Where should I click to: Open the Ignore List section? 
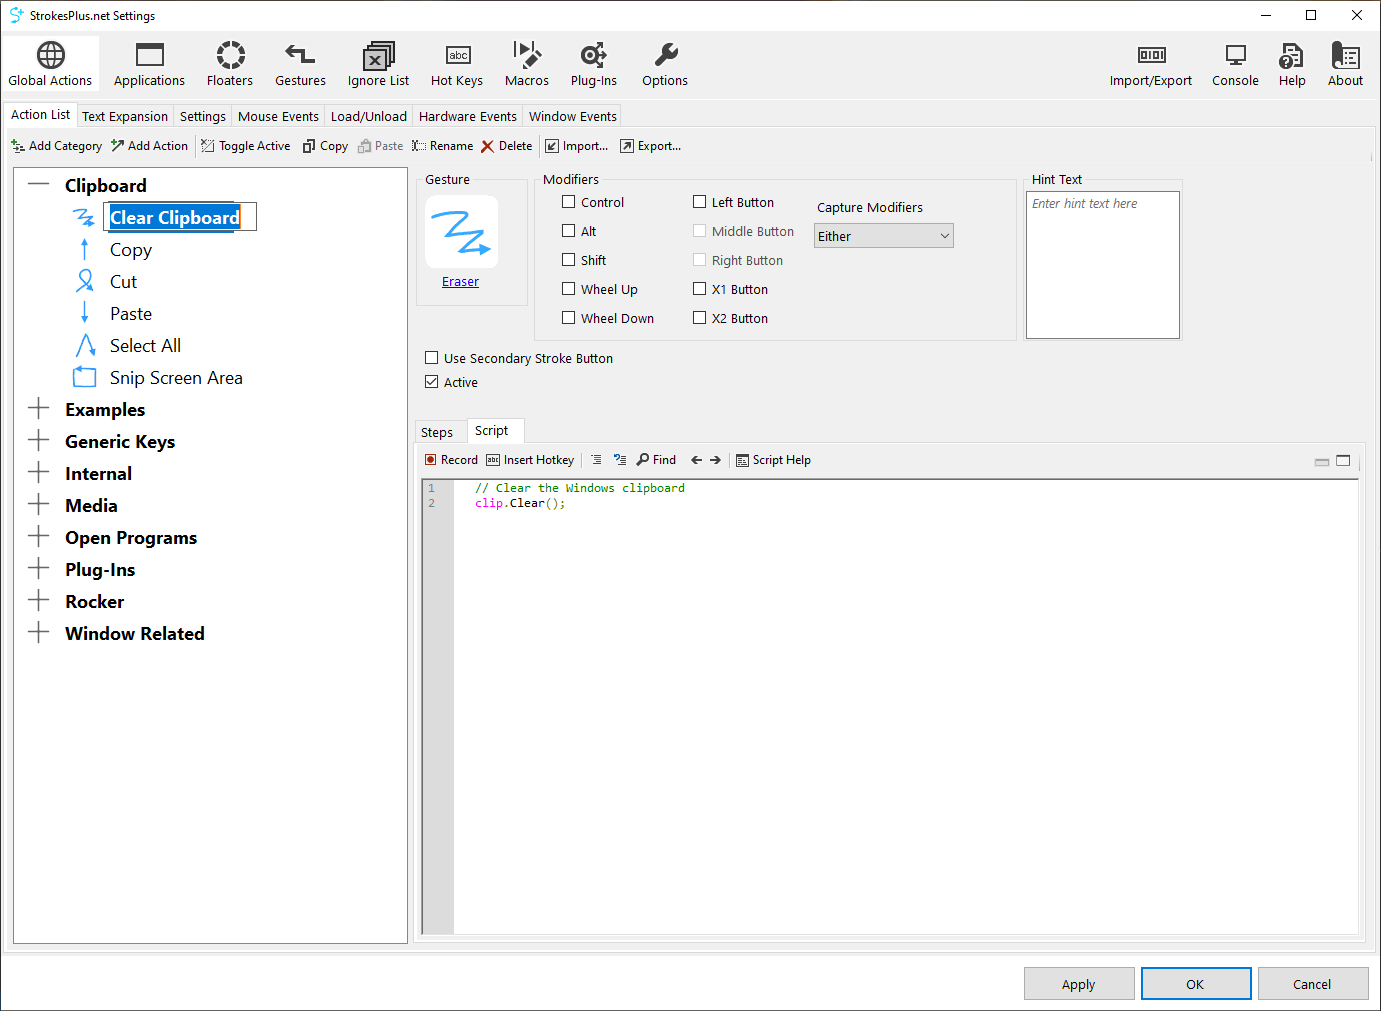tap(378, 64)
